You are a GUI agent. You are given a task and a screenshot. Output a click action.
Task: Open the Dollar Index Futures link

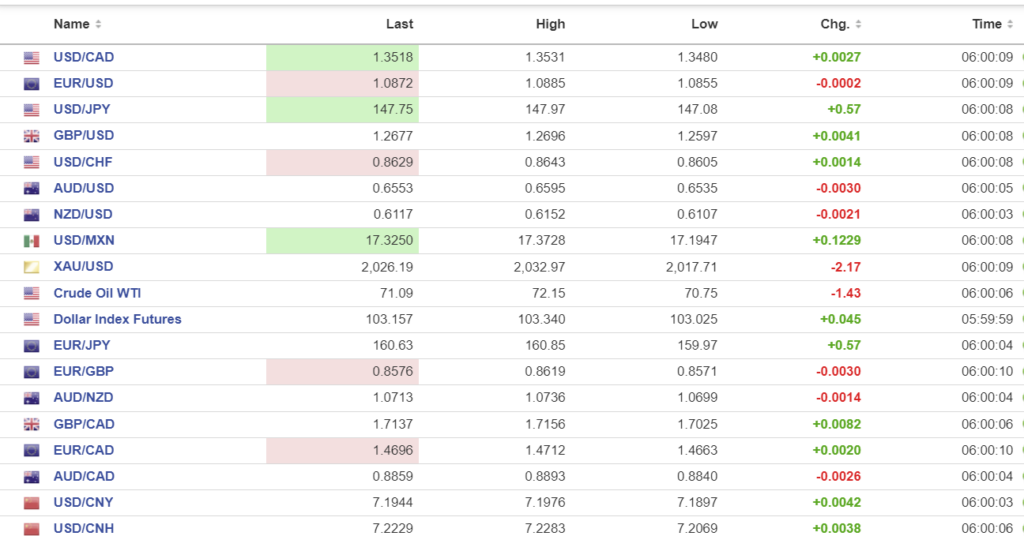(x=117, y=319)
